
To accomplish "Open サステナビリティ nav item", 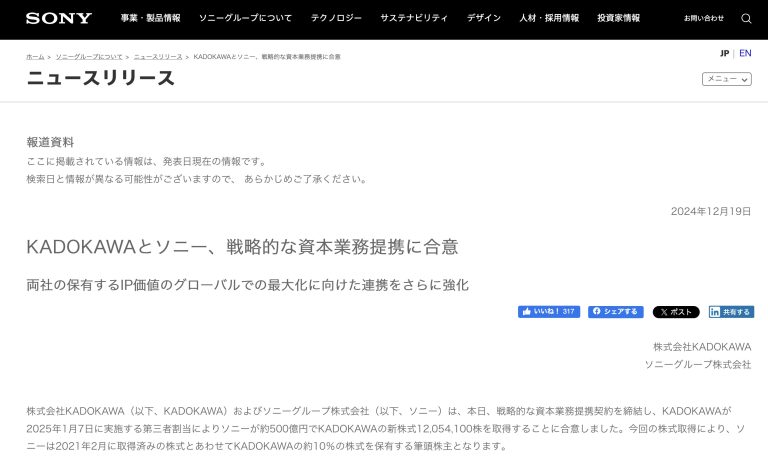I will 416,18.
